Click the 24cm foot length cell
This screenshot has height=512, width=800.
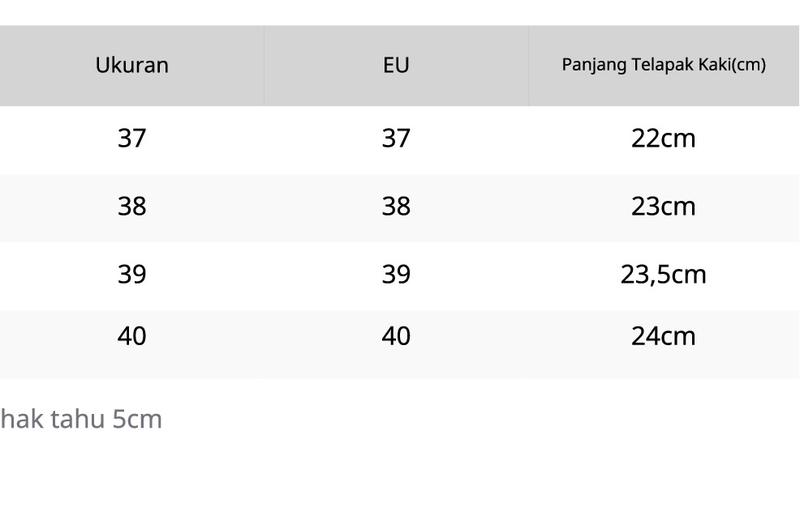(x=663, y=336)
